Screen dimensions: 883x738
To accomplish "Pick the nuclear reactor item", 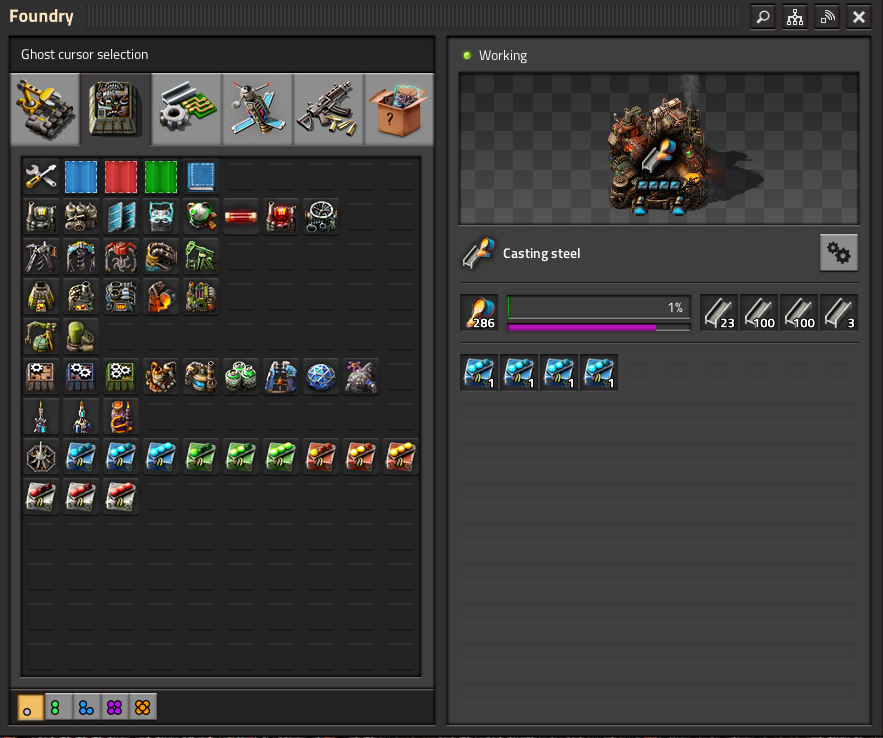I will click(x=201, y=217).
